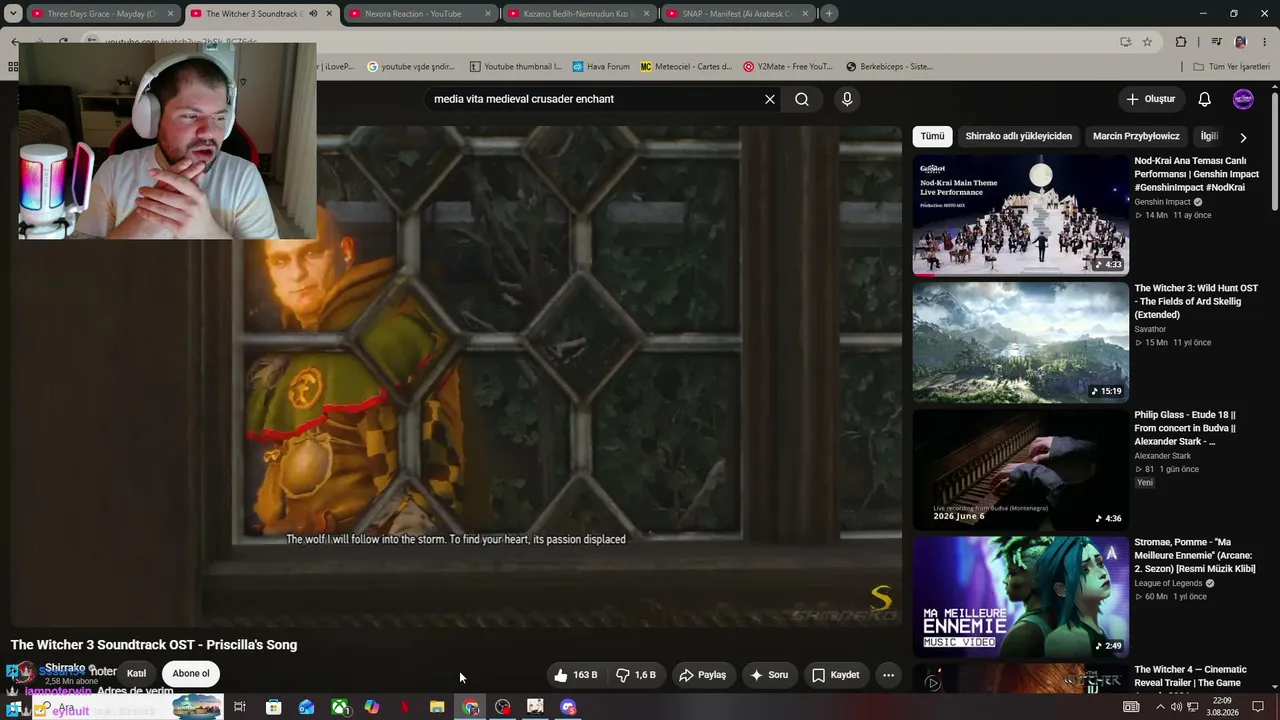Image resolution: width=1280 pixels, height=720 pixels.
Task: Open YouTube notifications bell
Action: (x=1205, y=99)
